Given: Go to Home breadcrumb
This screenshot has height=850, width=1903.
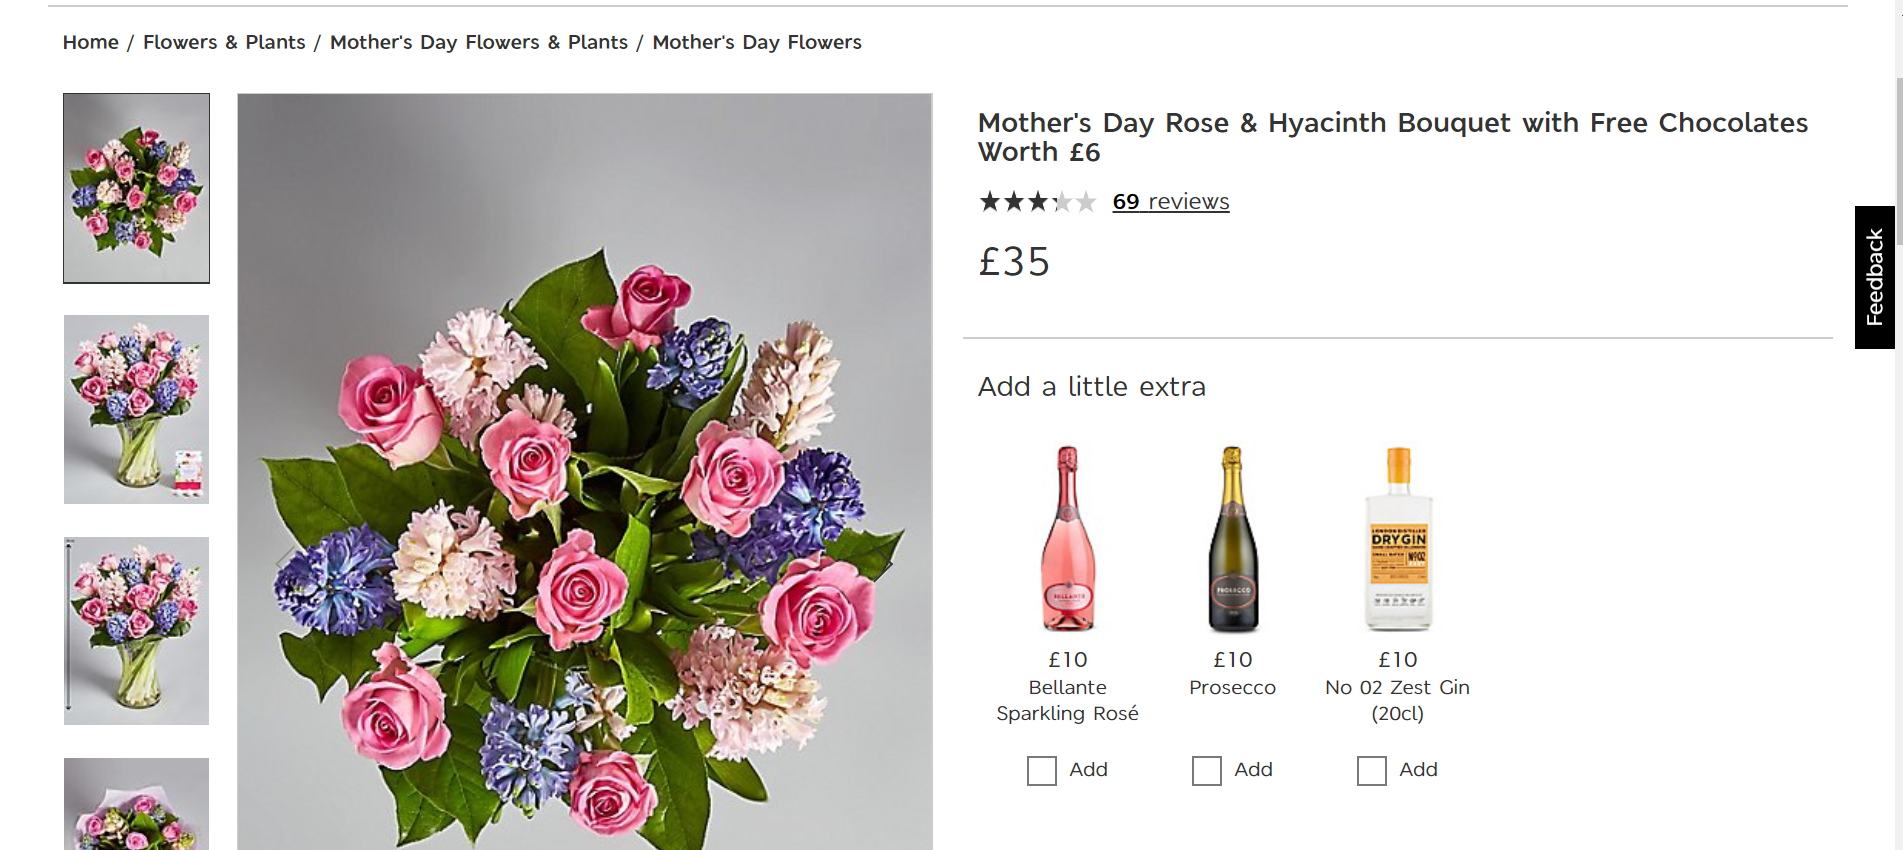Looking at the screenshot, I should 91,42.
